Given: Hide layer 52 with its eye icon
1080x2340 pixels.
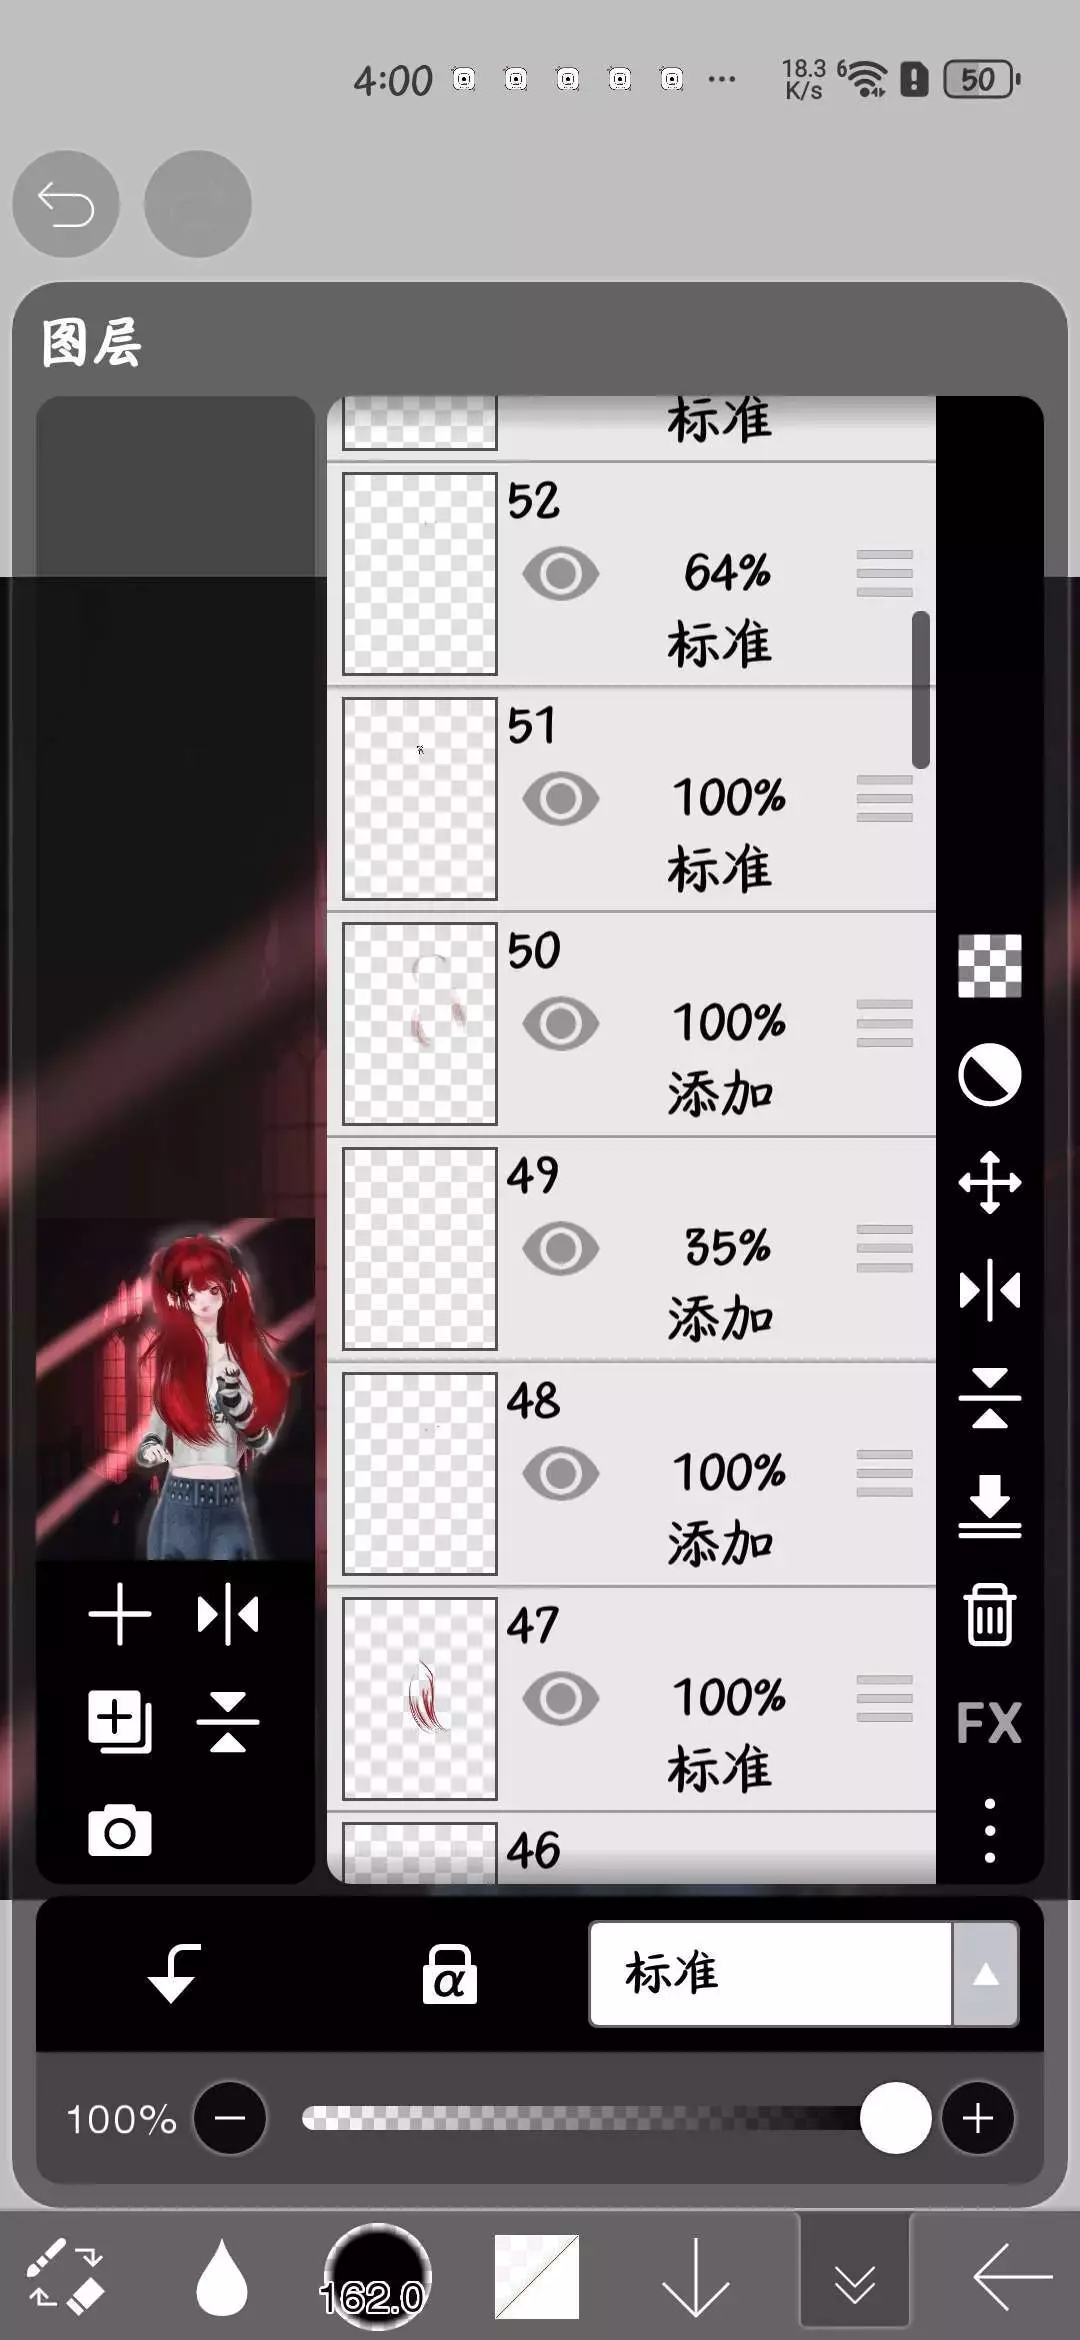Looking at the screenshot, I should click(x=561, y=574).
